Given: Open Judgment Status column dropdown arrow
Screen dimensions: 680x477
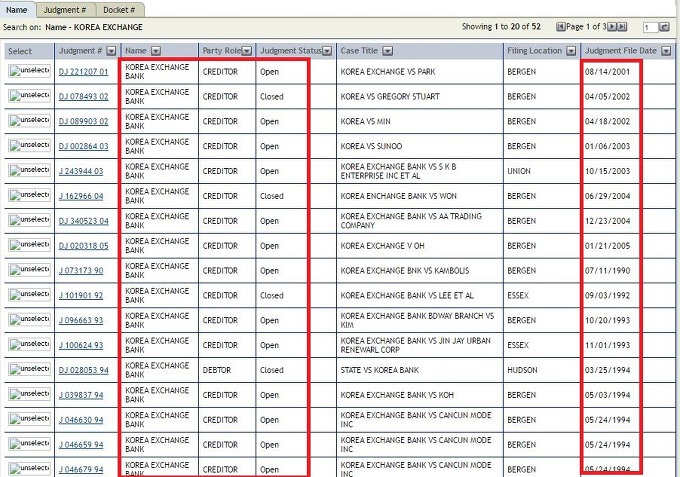Looking at the screenshot, I should point(327,51).
